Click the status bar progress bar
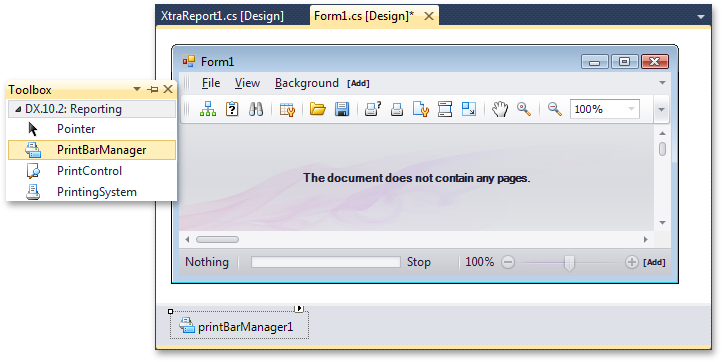The image size is (722, 362). (x=326, y=262)
